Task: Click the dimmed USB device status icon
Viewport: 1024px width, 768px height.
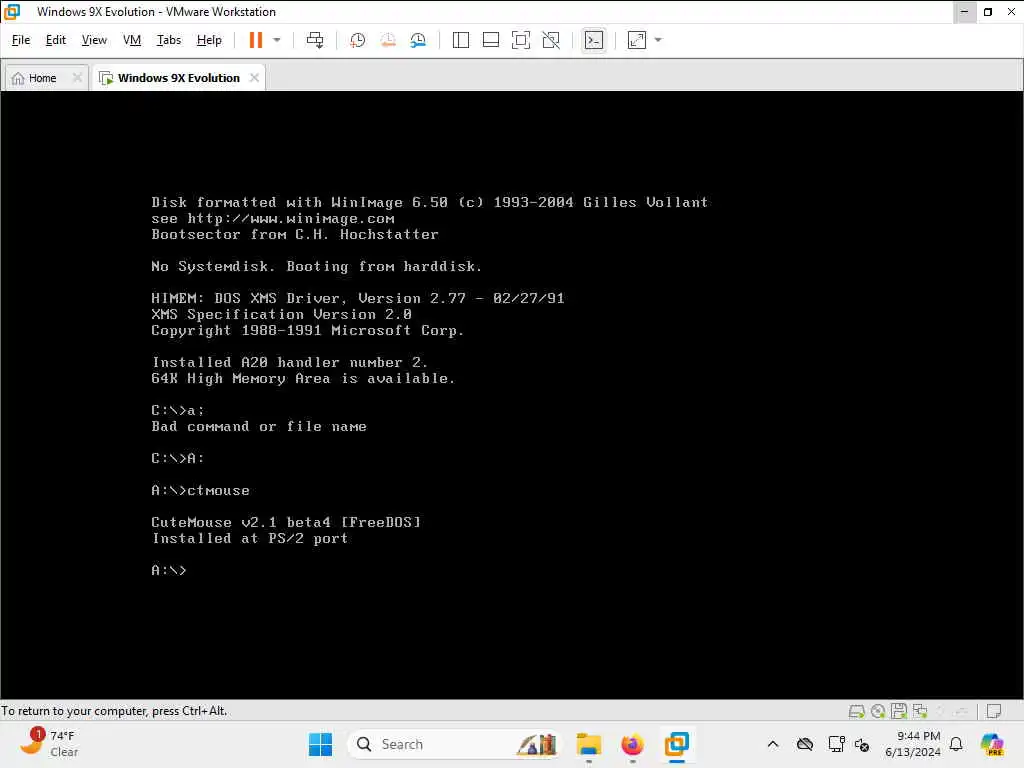Action: point(961,711)
